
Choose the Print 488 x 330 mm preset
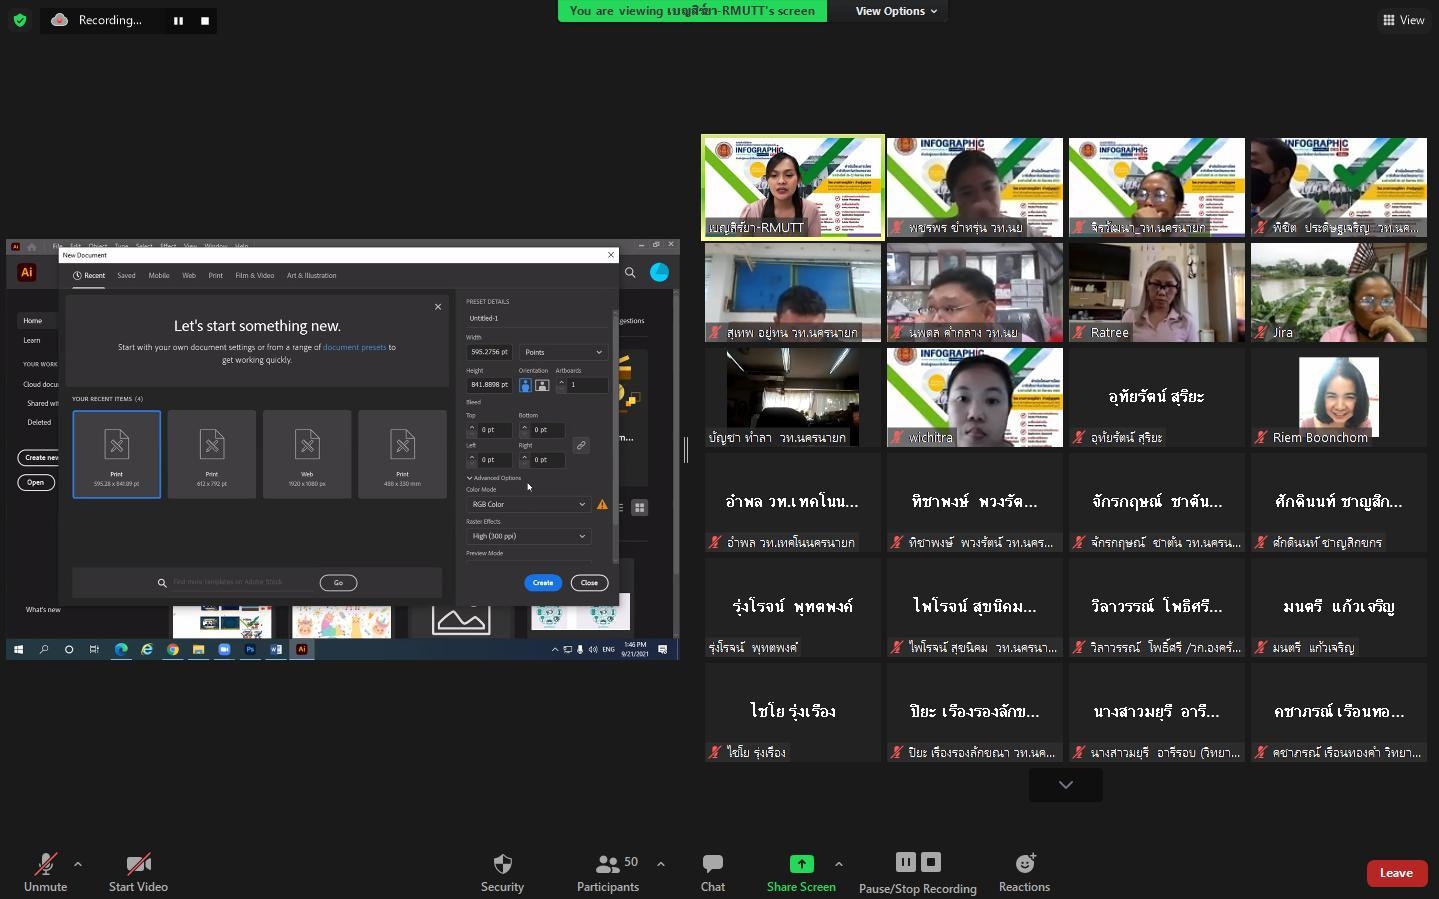point(402,454)
